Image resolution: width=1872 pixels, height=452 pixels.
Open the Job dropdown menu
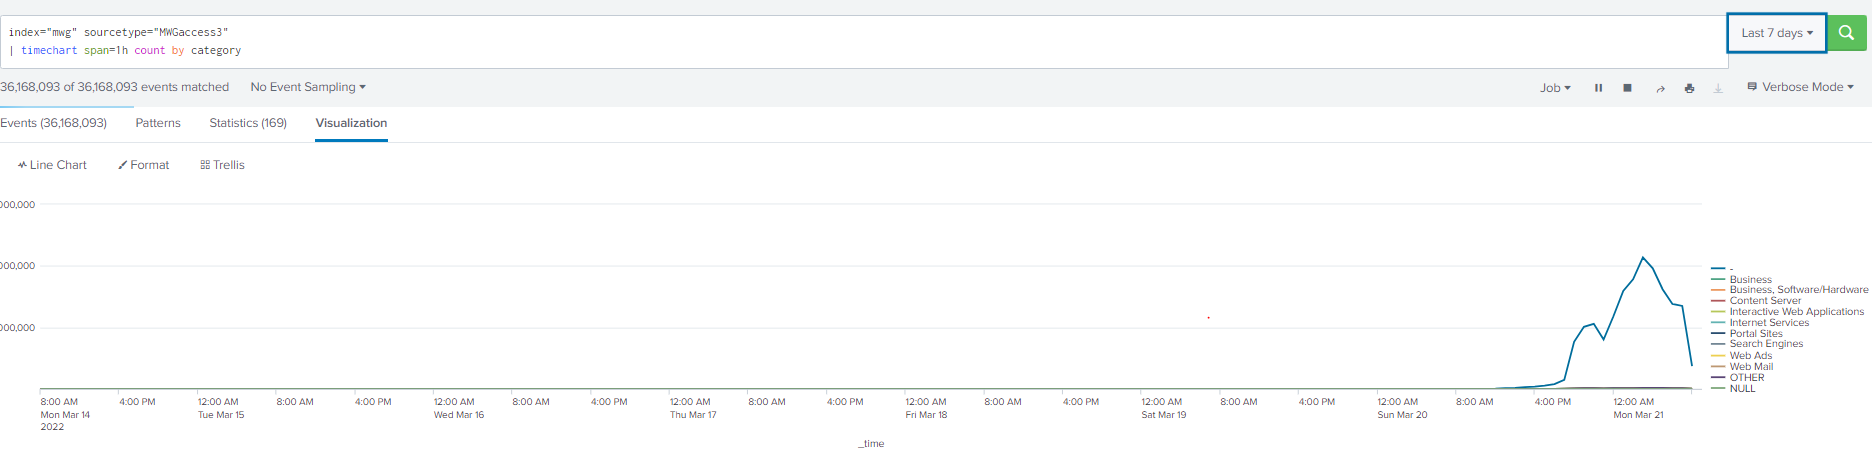click(1554, 88)
